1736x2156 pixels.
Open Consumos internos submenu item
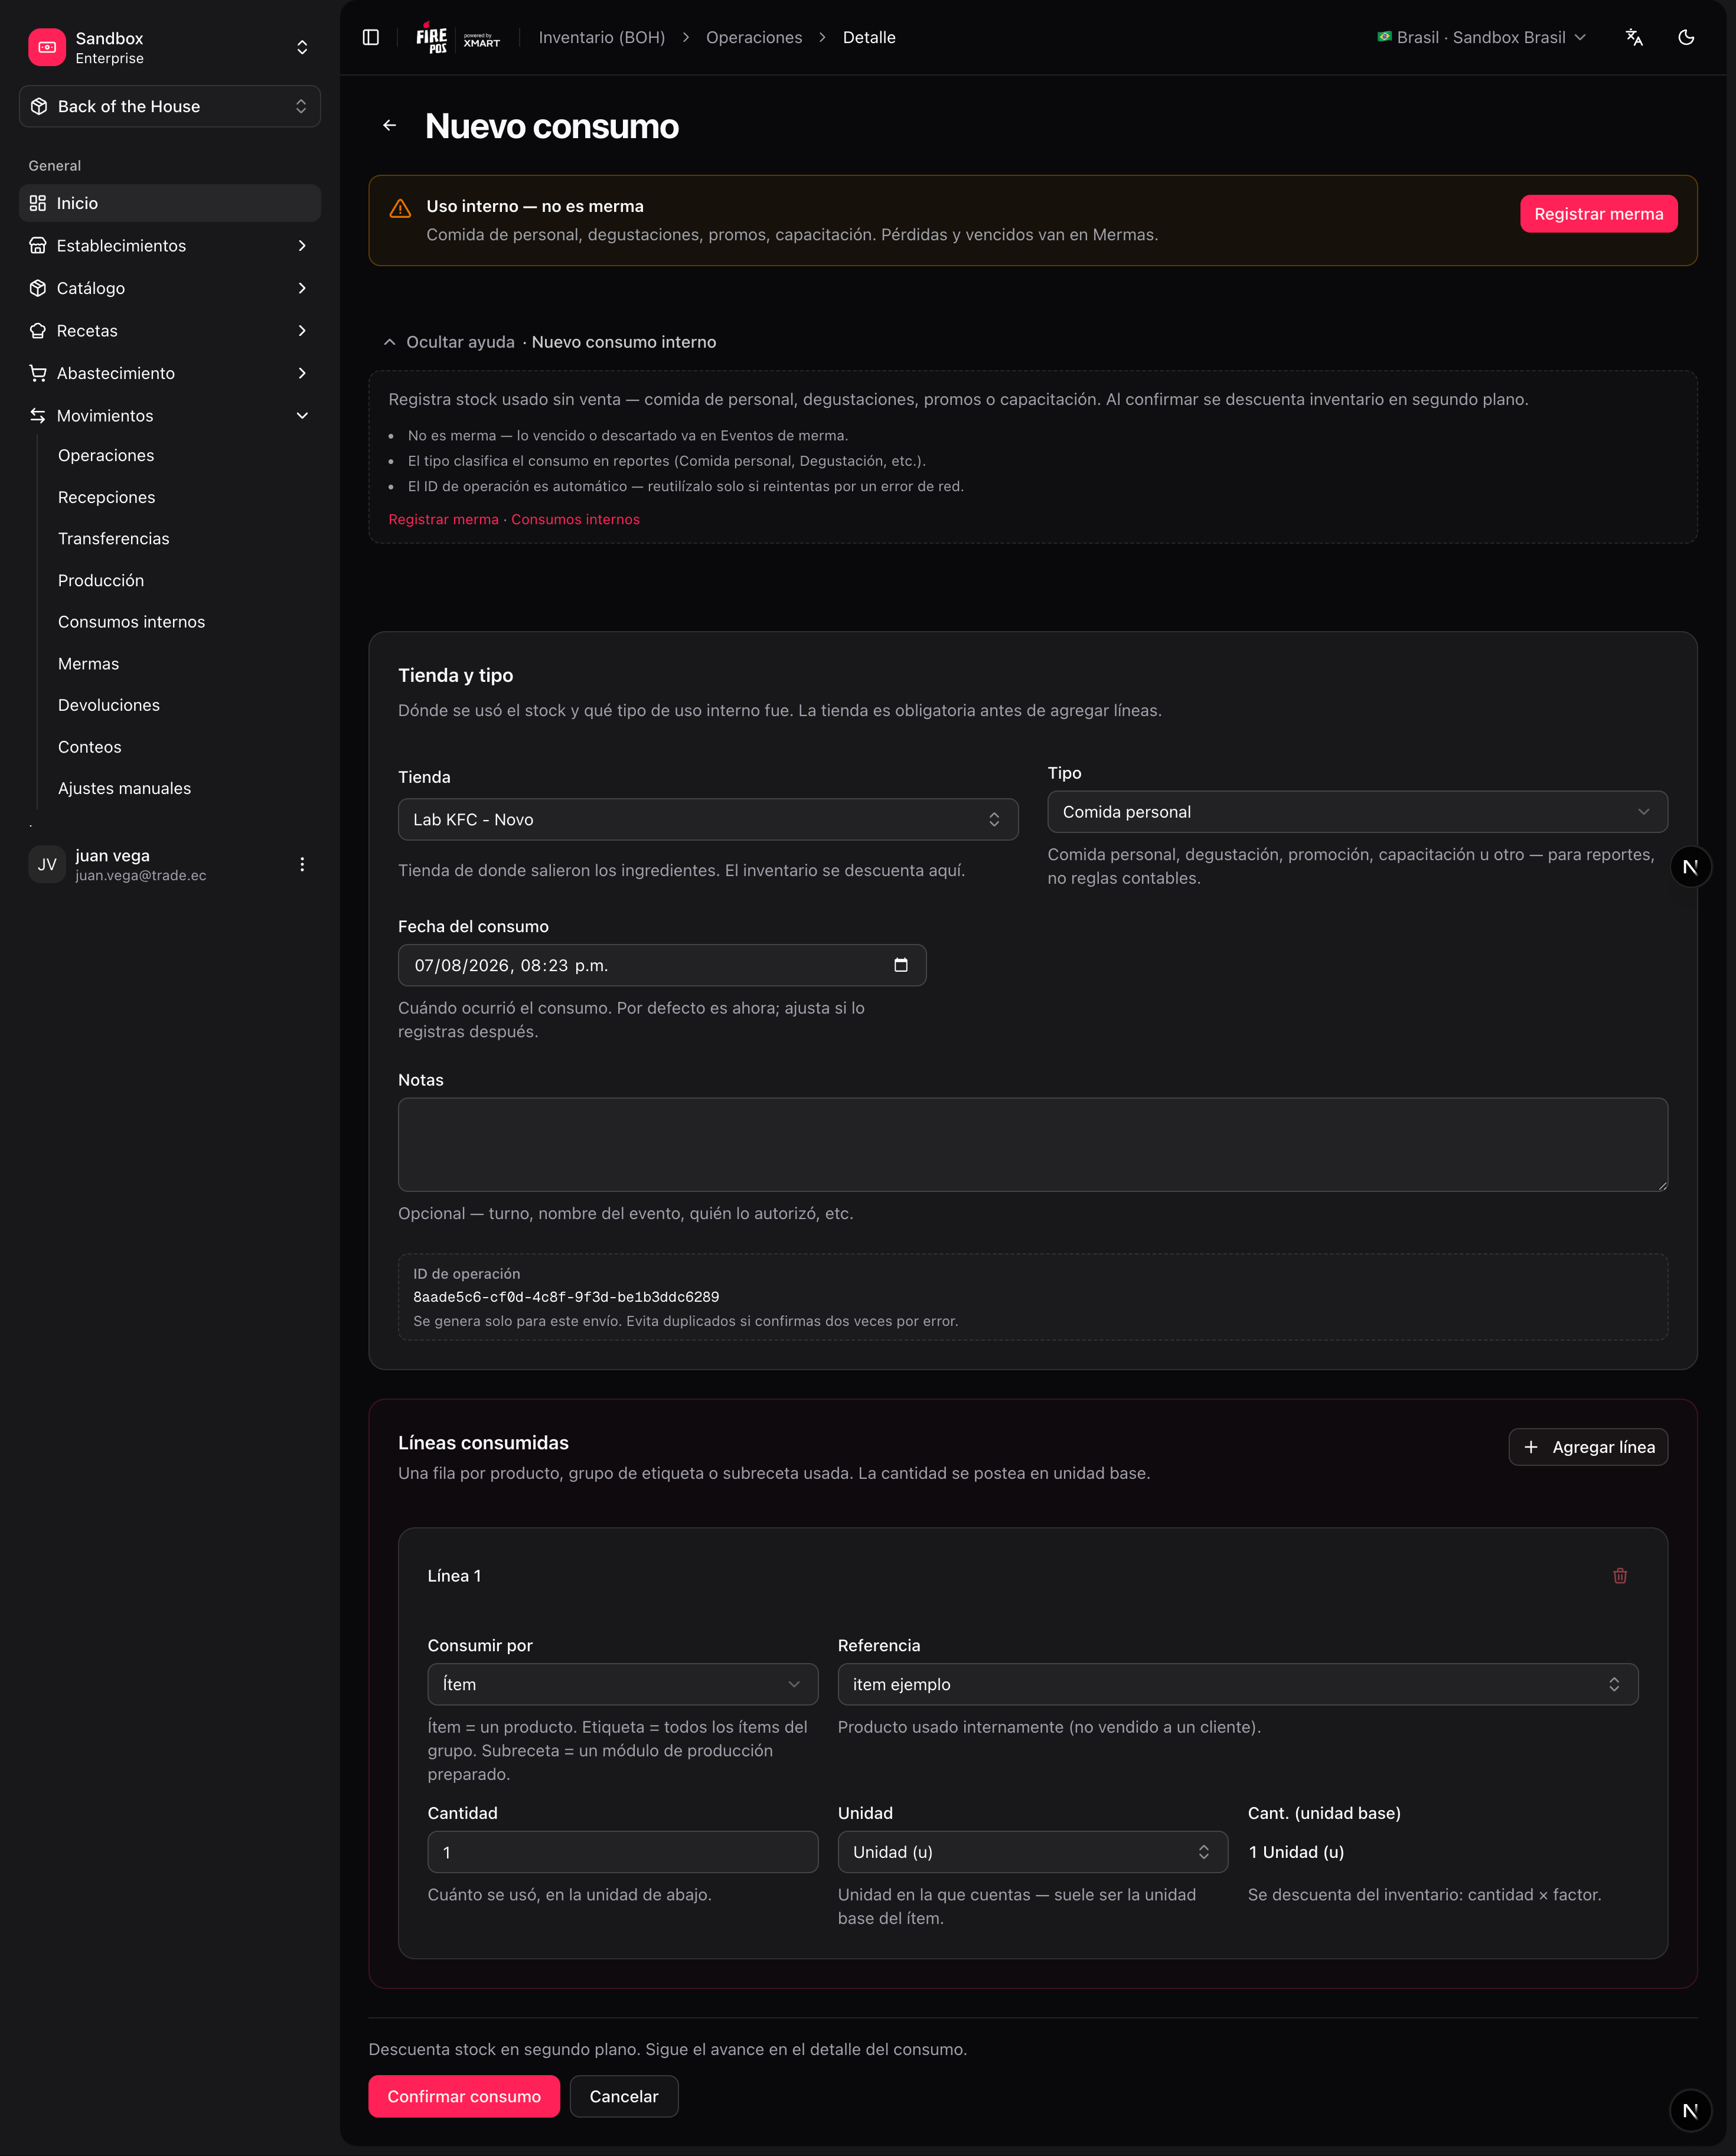point(131,621)
